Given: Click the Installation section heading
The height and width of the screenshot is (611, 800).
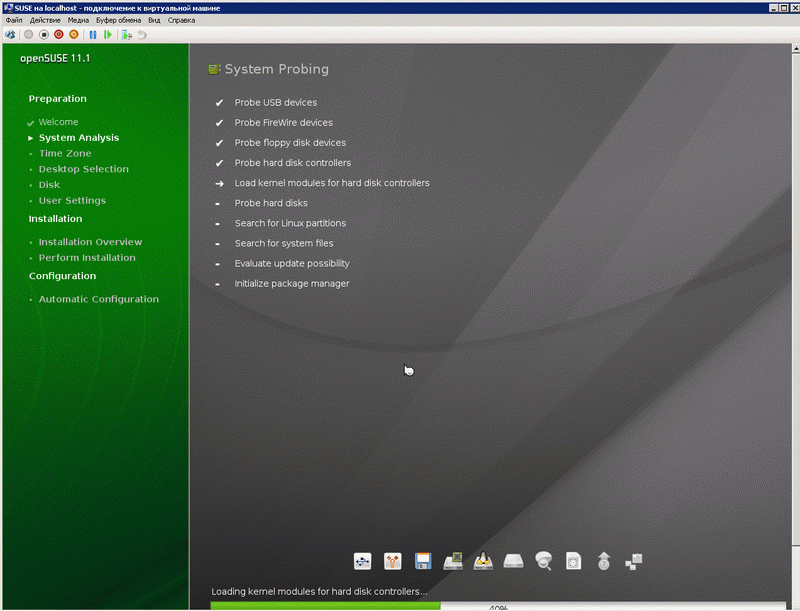Looking at the screenshot, I should tap(55, 219).
